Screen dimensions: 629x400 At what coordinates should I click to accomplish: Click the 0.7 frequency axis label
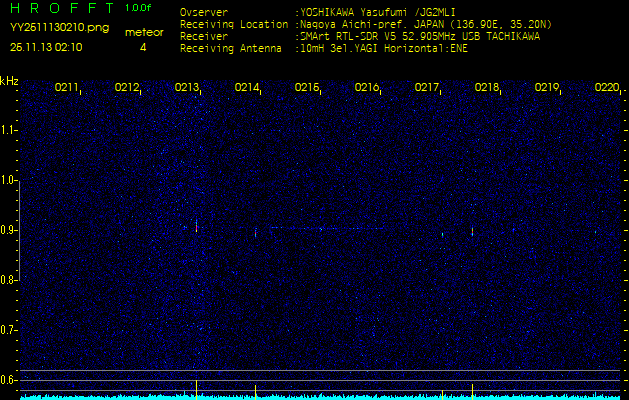click(x=8, y=330)
